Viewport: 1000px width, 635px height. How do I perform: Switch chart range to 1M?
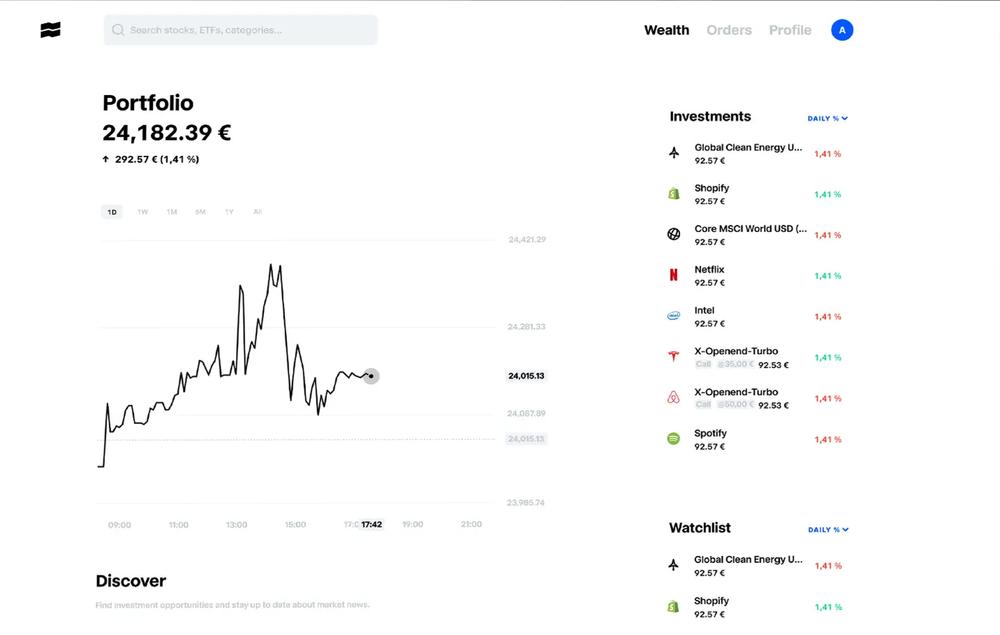coord(172,212)
